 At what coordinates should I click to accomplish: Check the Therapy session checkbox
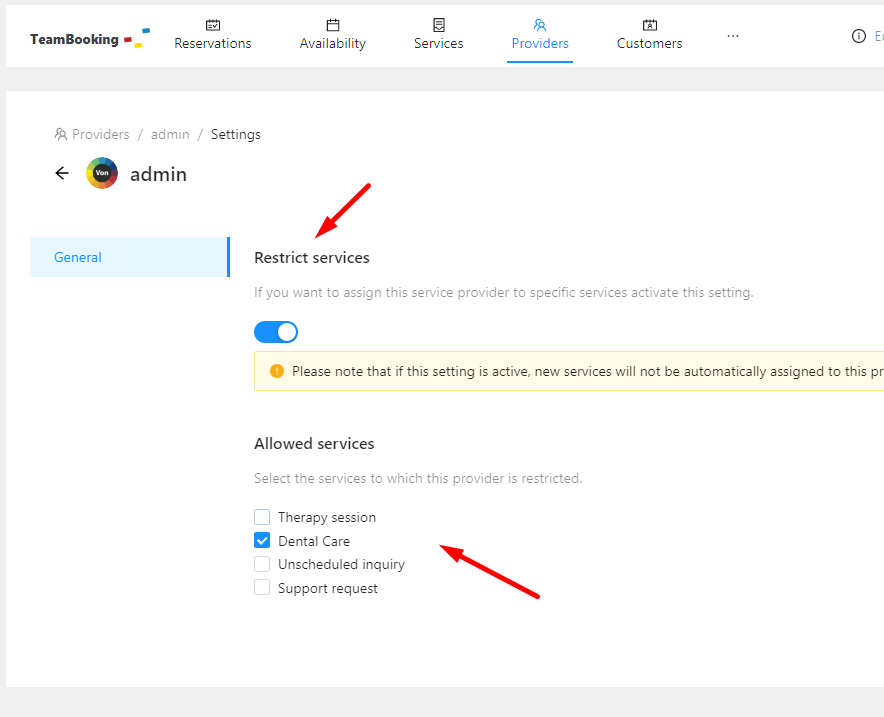pyautogui.click(x=262, y=517)
